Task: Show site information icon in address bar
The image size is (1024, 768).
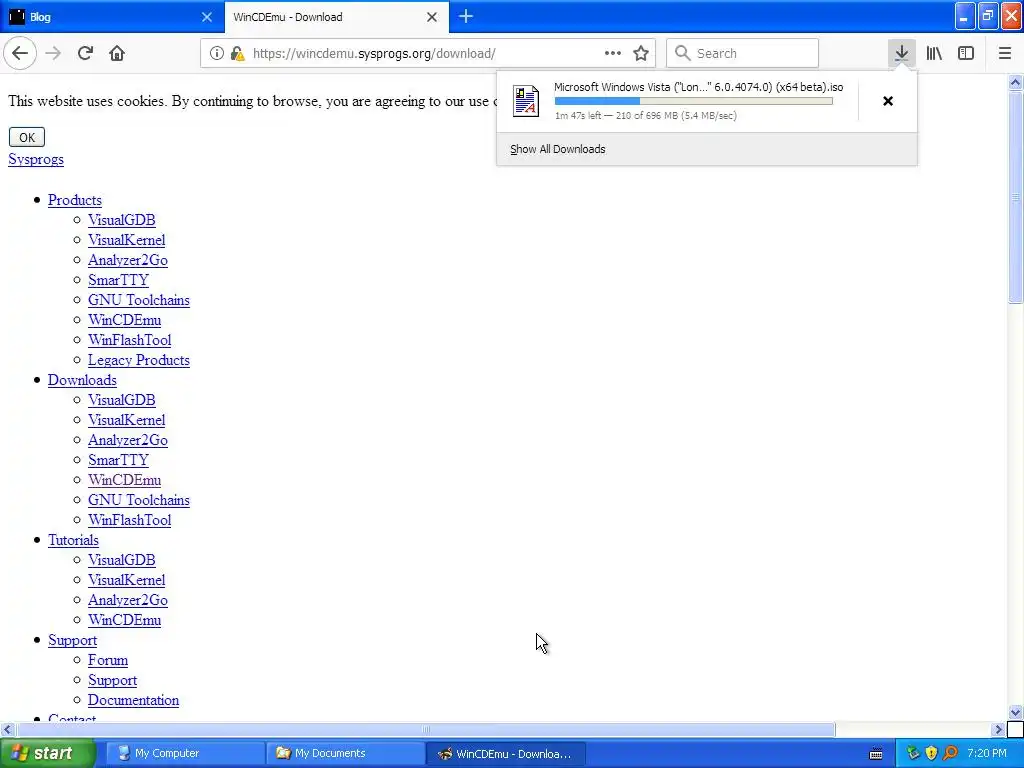Action: pyautogui.click(x=216, y=54)
